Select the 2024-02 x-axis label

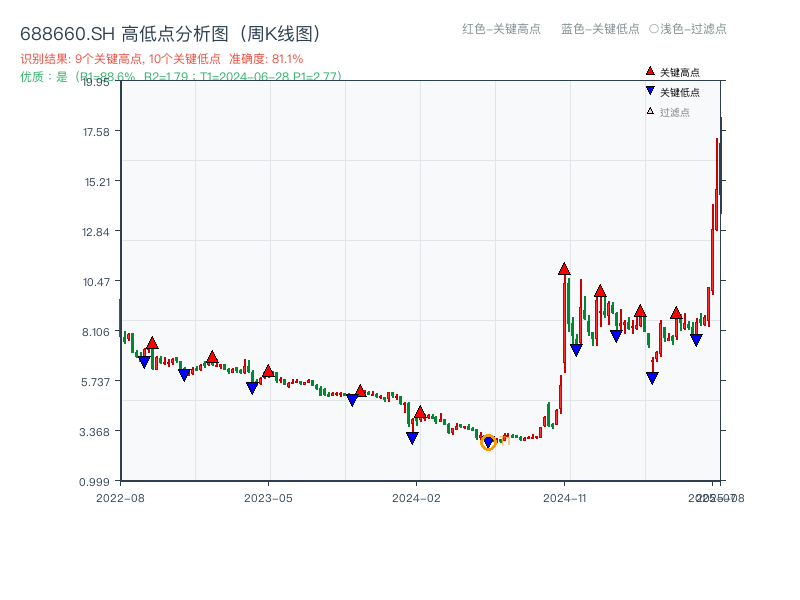point(416,496)
